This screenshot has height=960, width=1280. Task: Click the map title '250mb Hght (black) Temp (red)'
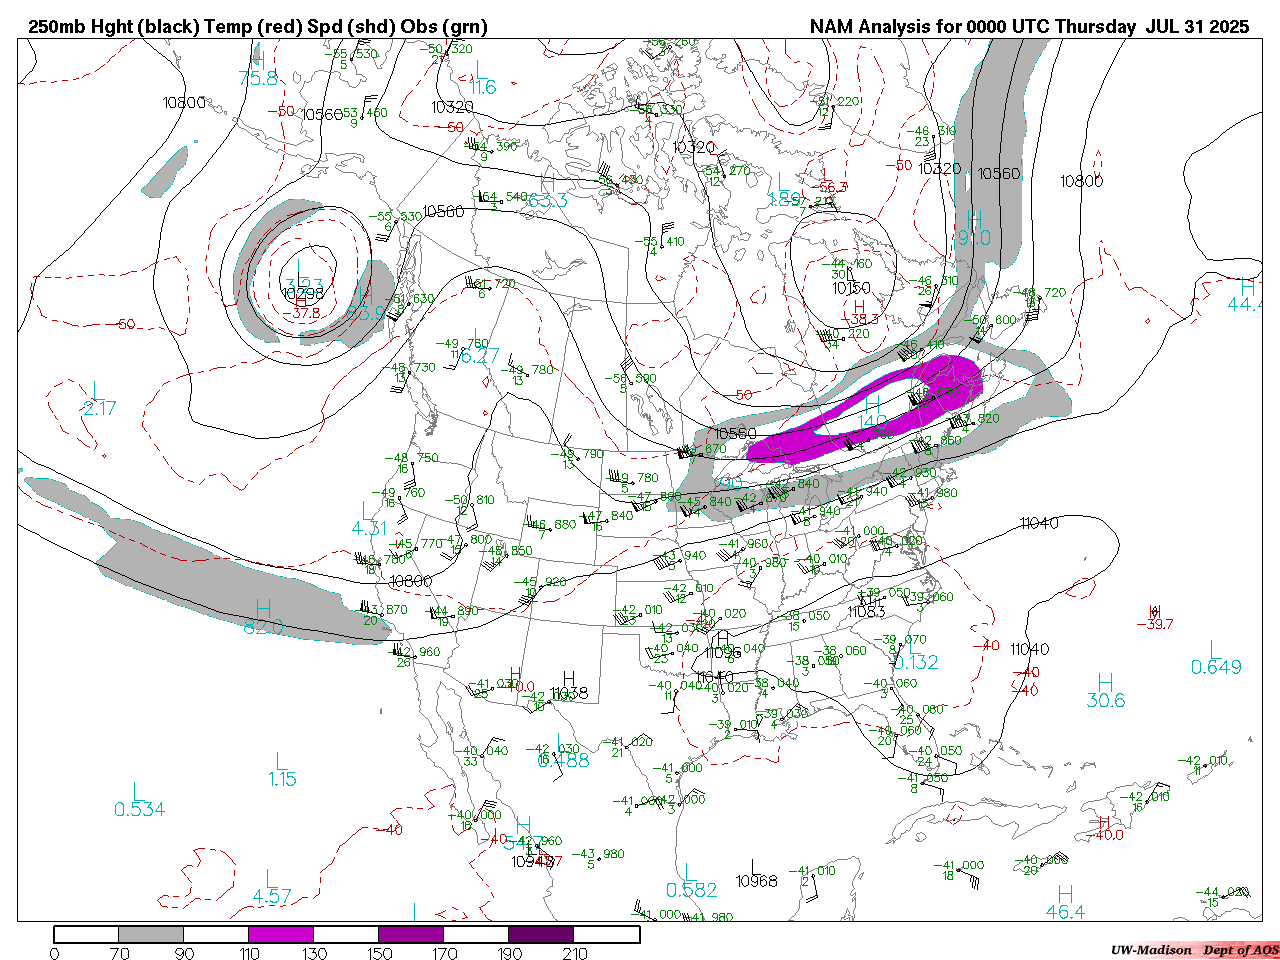(165, 27)
